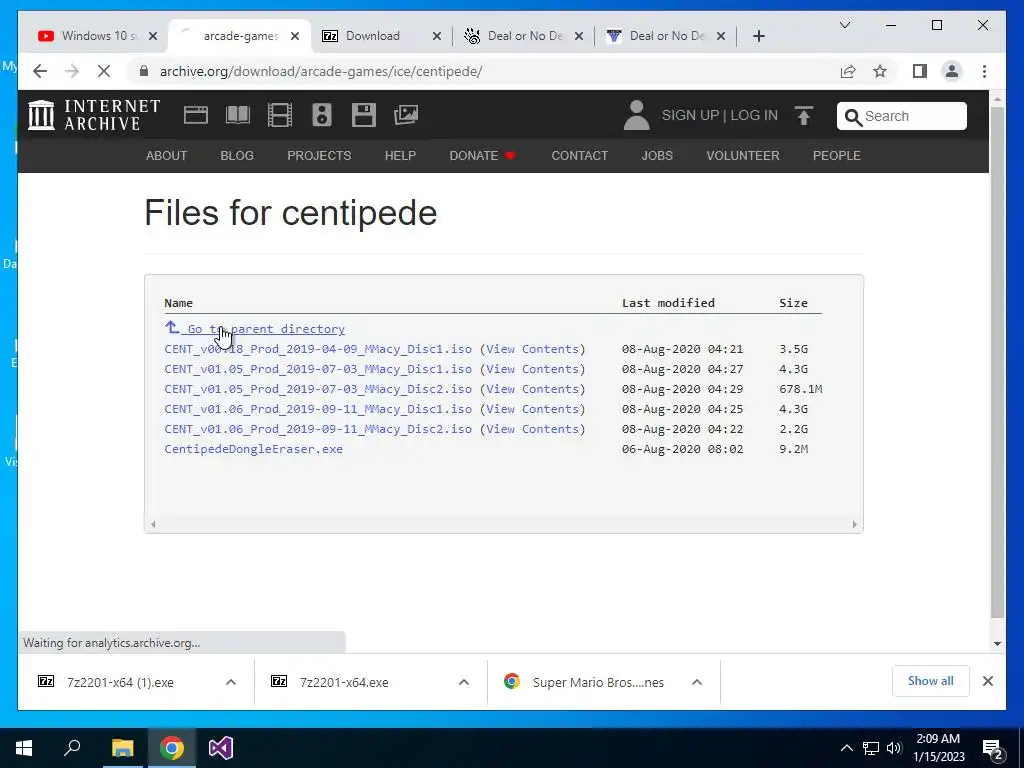Download CENT_v01.06 Disc2.iso file
This screenshot has width=1024, height=768.
click(x=318, y=429)
